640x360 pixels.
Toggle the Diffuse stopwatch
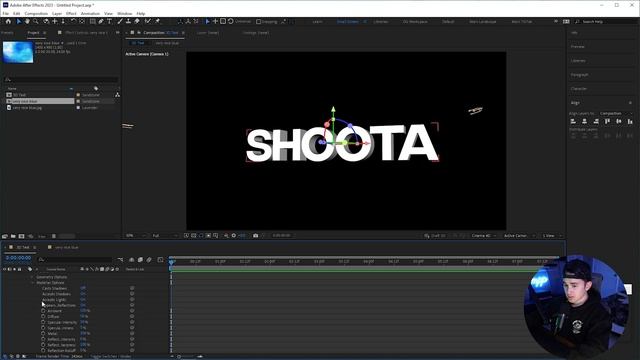[43, 316]
